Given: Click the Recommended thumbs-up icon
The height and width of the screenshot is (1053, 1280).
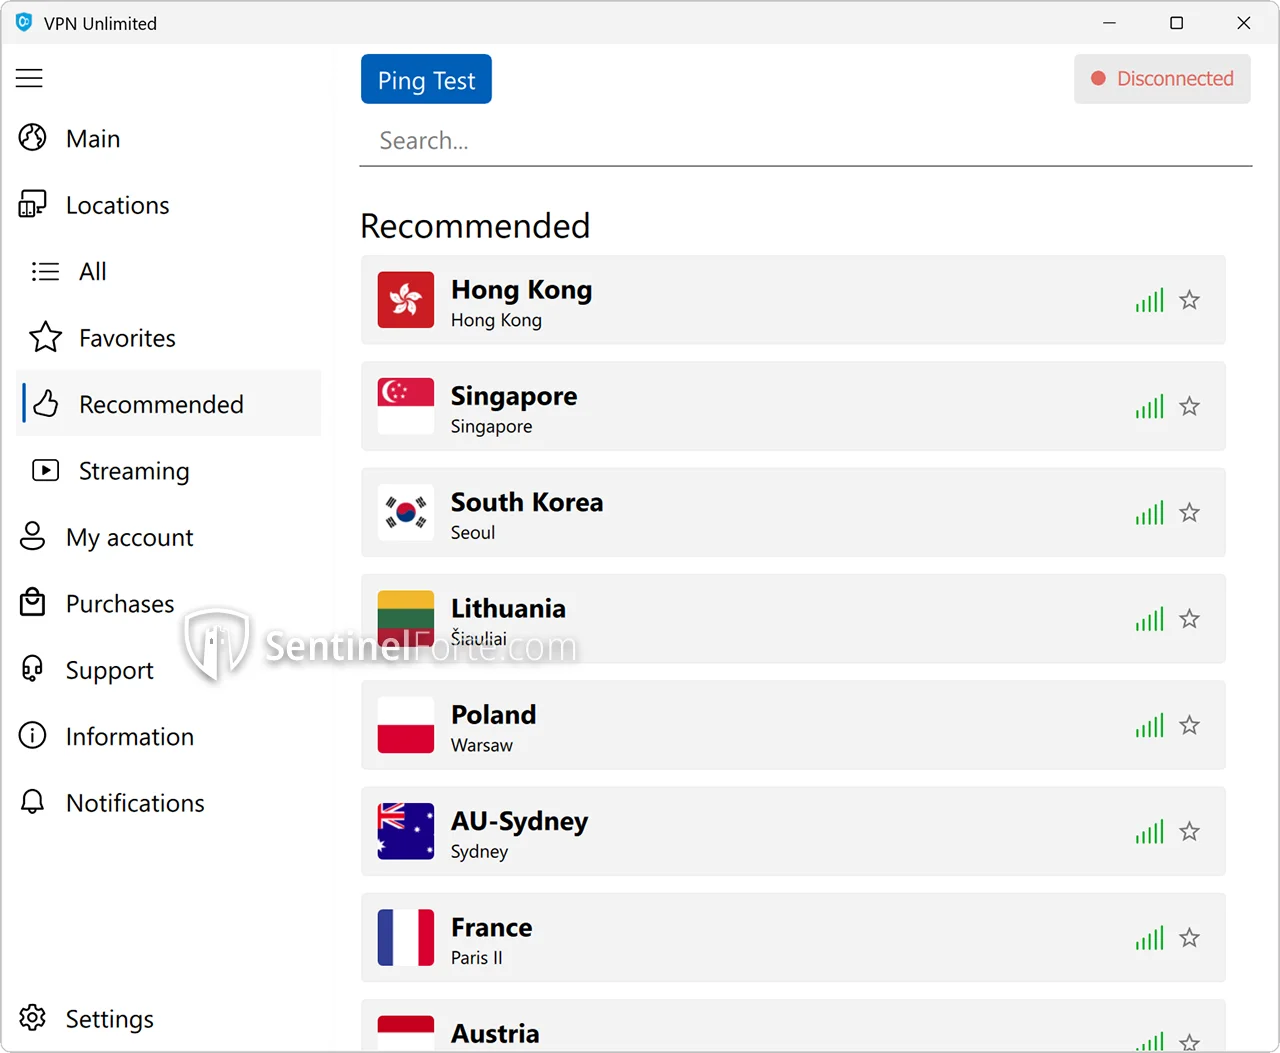Looking at the screenshot, I should (45, 403).
